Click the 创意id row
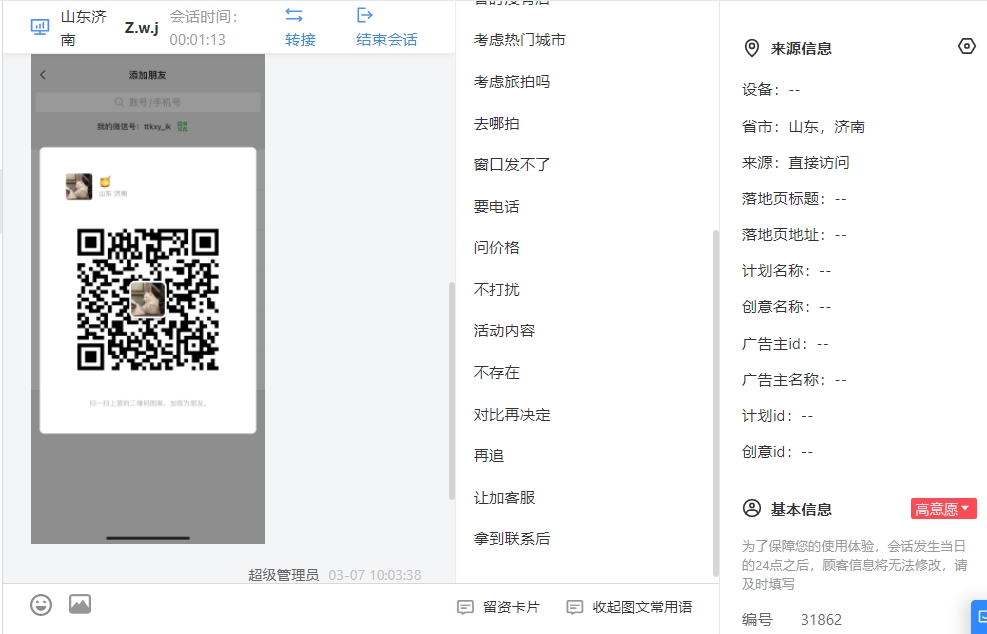987x634 pixels. [x=777, y=451]
